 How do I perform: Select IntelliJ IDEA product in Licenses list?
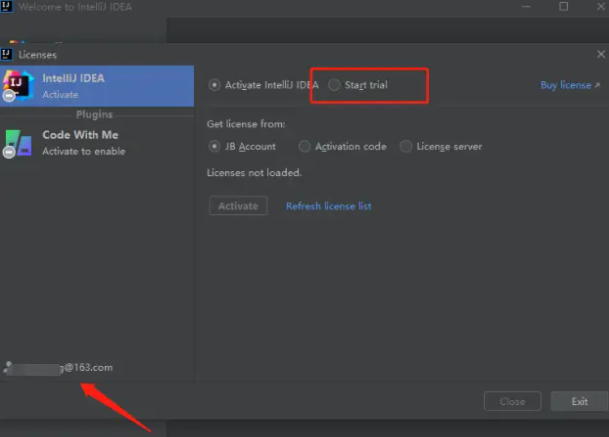(97, 86)
